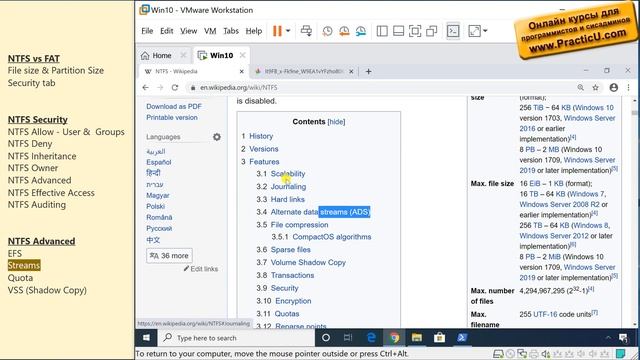Screen dimensions: 640x360
Task: Toggle the VMware thumbnail bar
Action: pyautogui.click(x=398, y=31)
